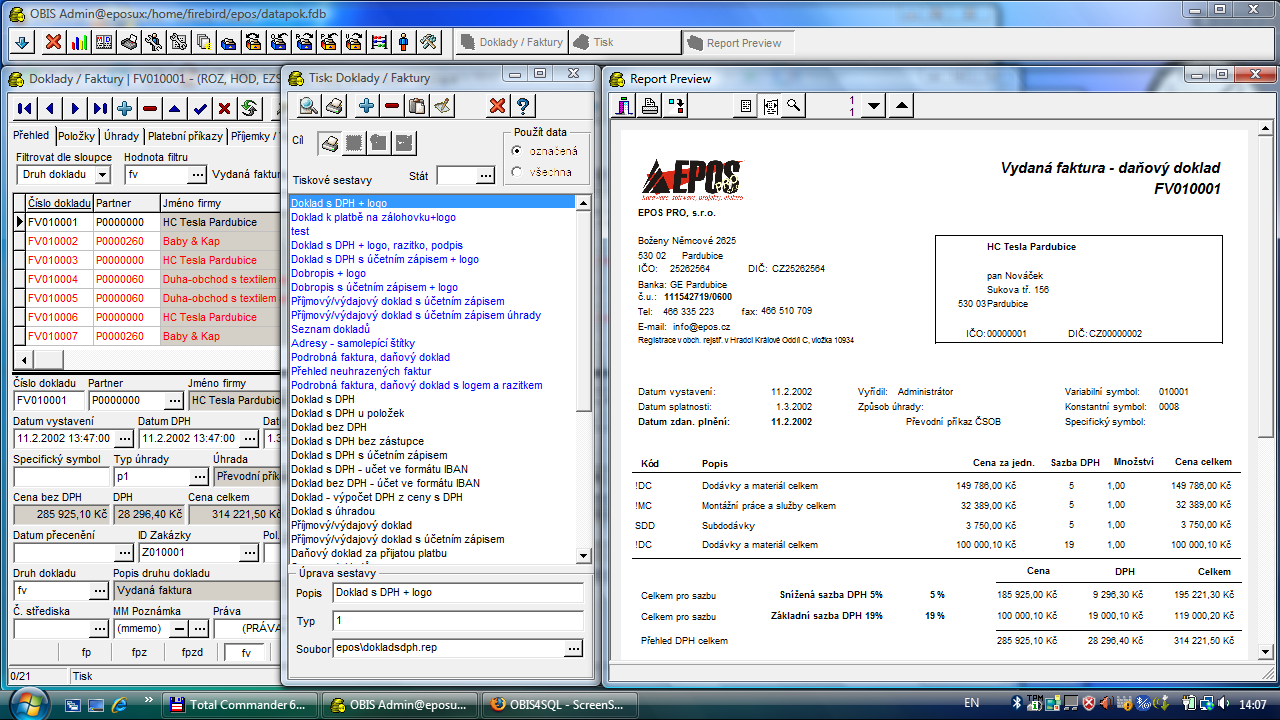This screenshot has width=1280, height=720.
Task: Jump to the first record in Doklady navigator
Action: 25,108
